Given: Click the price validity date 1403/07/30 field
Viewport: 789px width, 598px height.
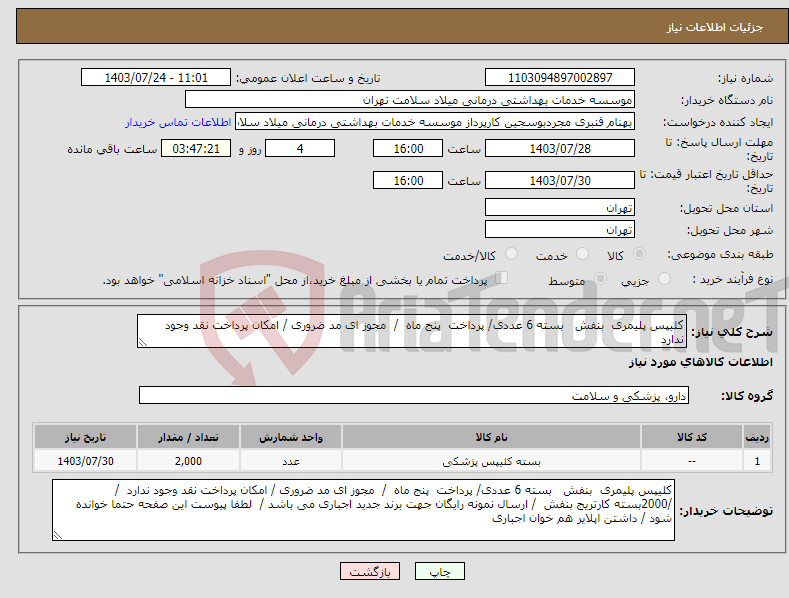Looking at the screenshot, I should [x=560, y=180].
